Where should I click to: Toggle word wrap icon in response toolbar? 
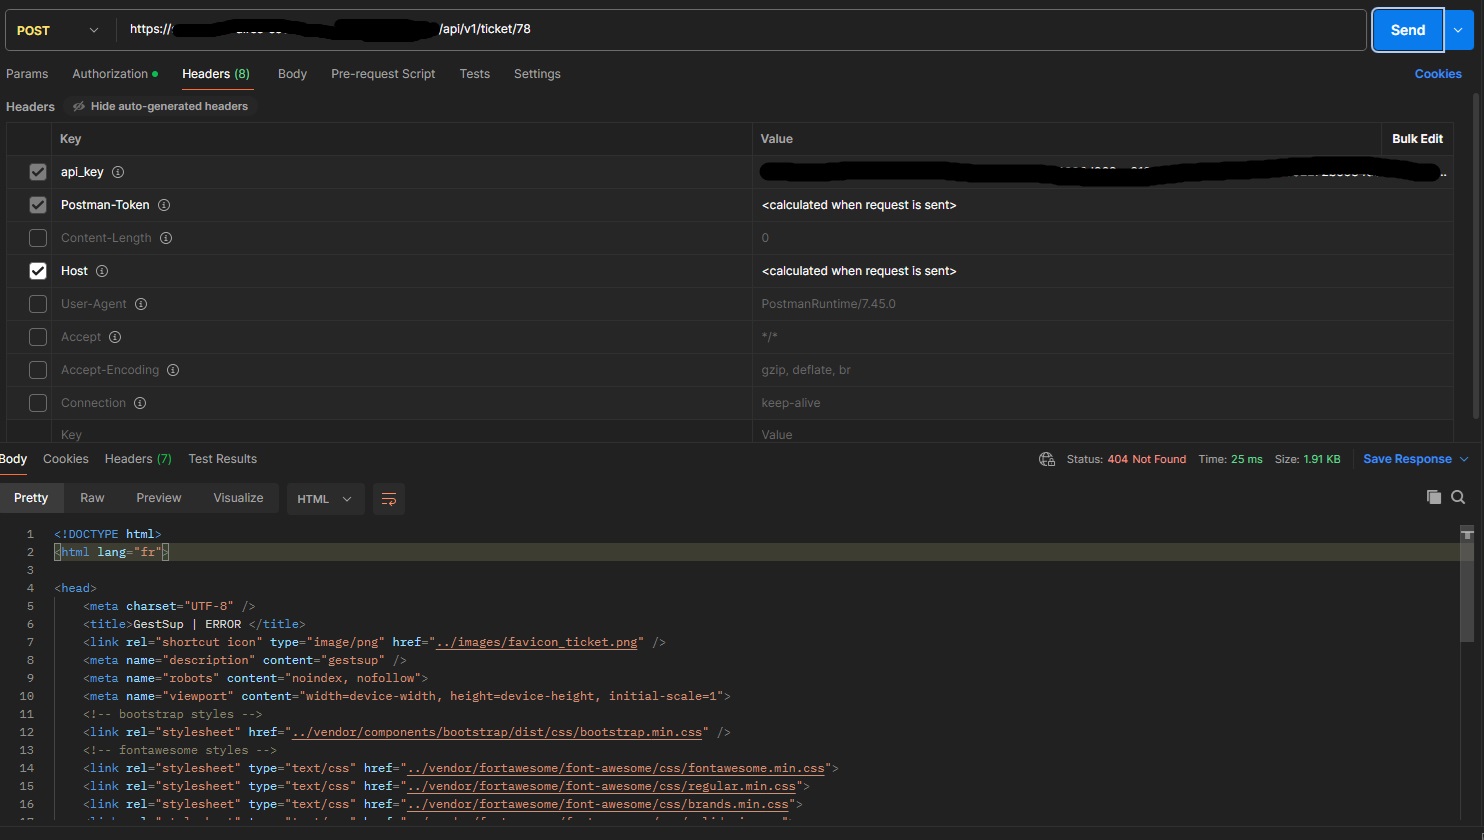tap(389, 499)
